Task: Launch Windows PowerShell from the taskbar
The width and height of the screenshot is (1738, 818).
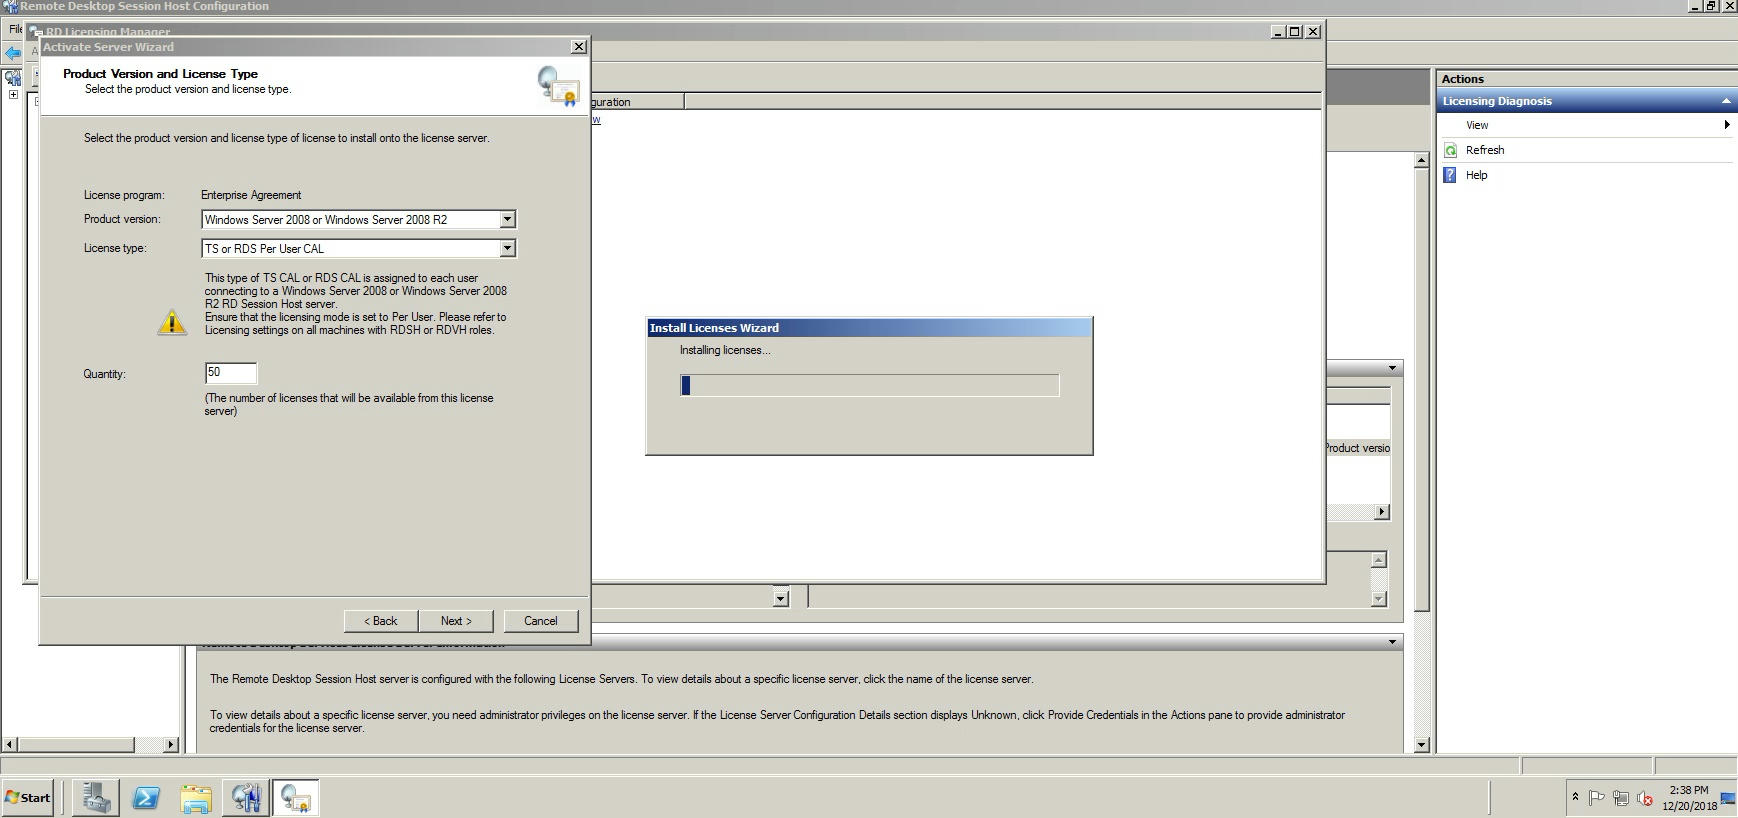Action: 146,797
